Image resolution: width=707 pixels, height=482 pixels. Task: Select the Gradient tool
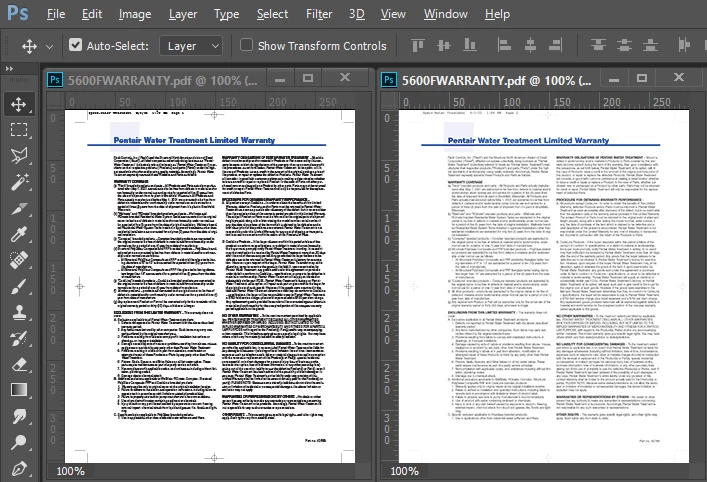pyautogui.click(x=18, y=390)
